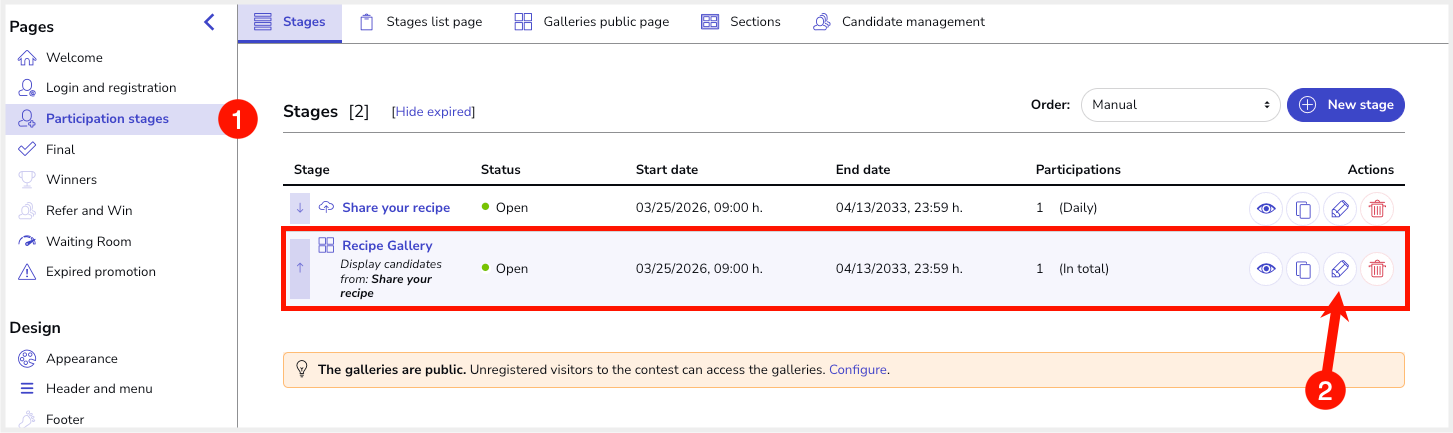The image size is (1453, 433).
Task: Open the Share your recipe stage link
Action: pos(396,208)
